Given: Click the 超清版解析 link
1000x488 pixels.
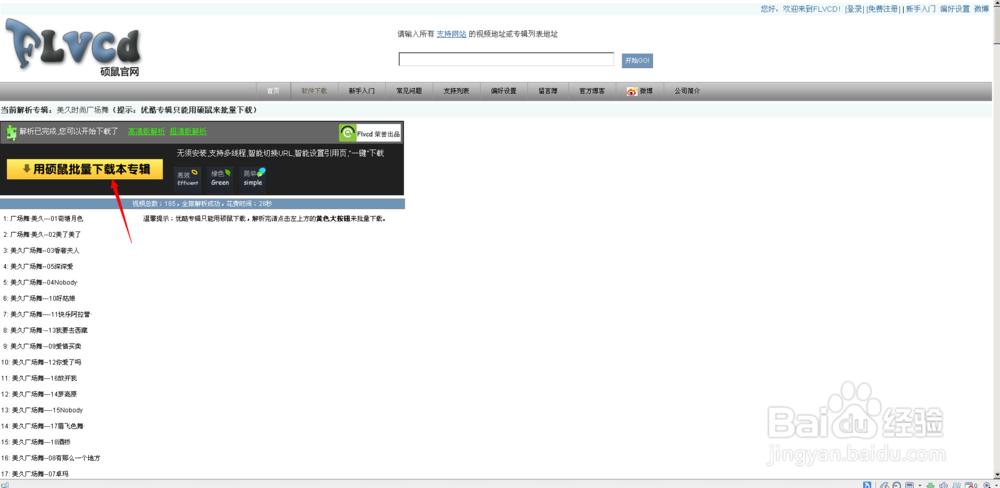Looking at the screenshot, I should click(x=188, y=131).
